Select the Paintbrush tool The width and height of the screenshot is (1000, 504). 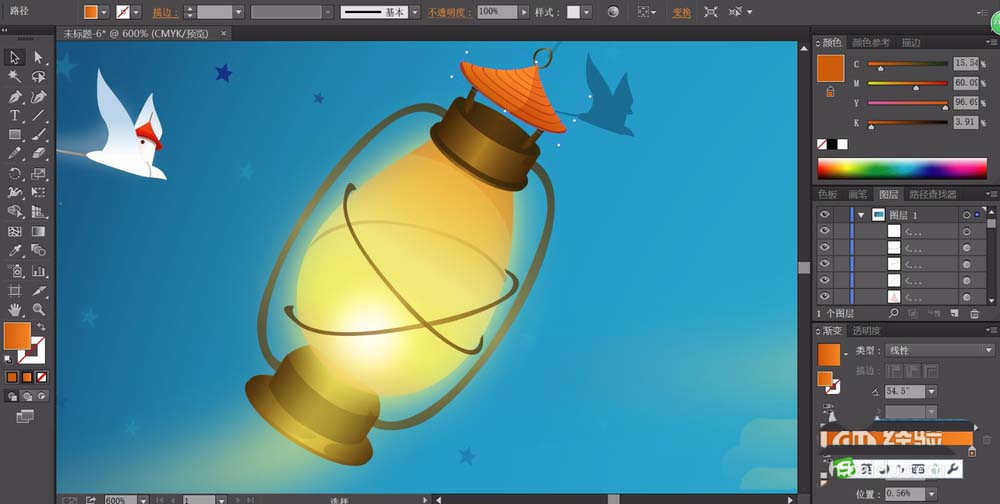(x=38, y=135)
